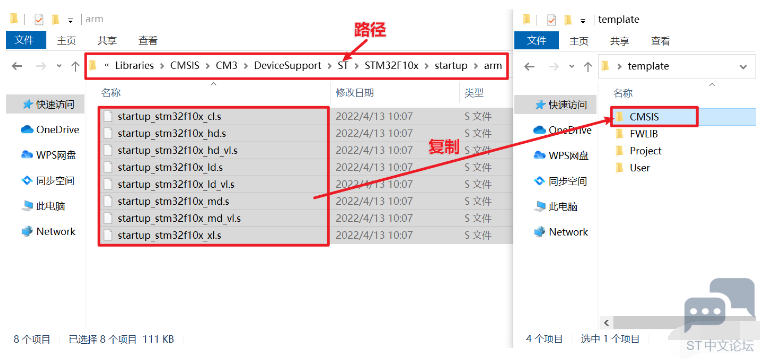Click properties quick-access icon in arm title bar
Viewport: 763px width, 361px height.
39,19
